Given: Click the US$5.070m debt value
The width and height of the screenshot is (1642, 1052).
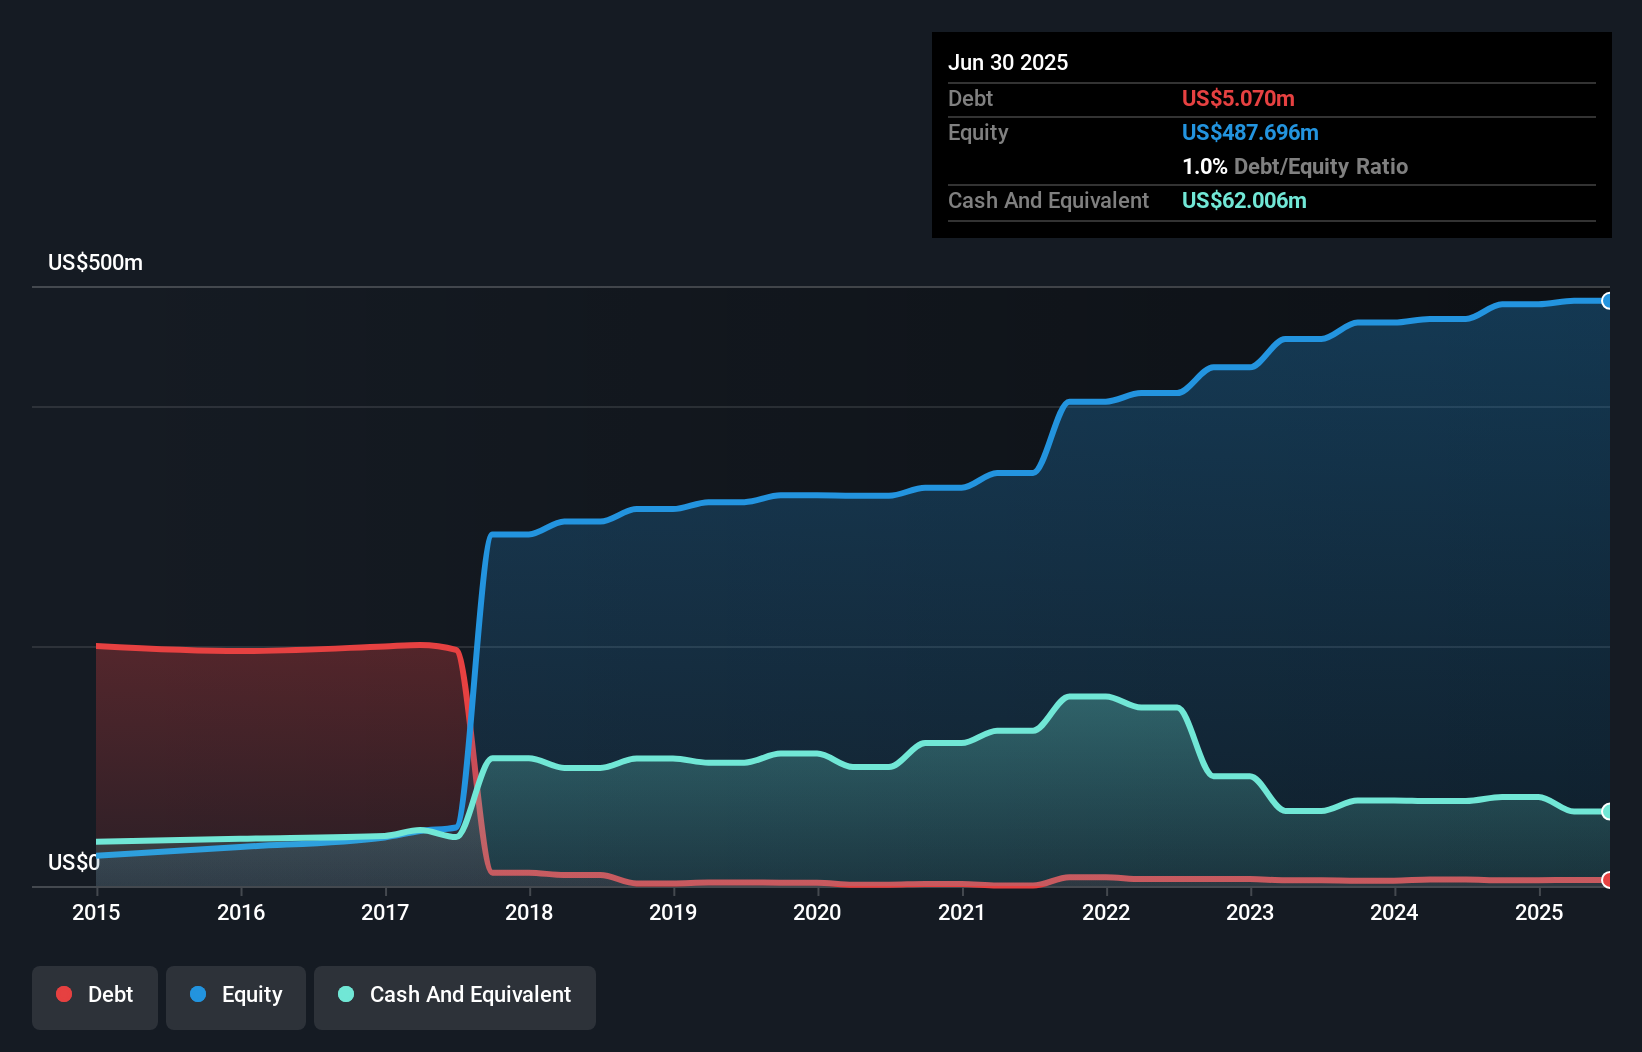Looking at the screenshot, I should (1238, 98).
